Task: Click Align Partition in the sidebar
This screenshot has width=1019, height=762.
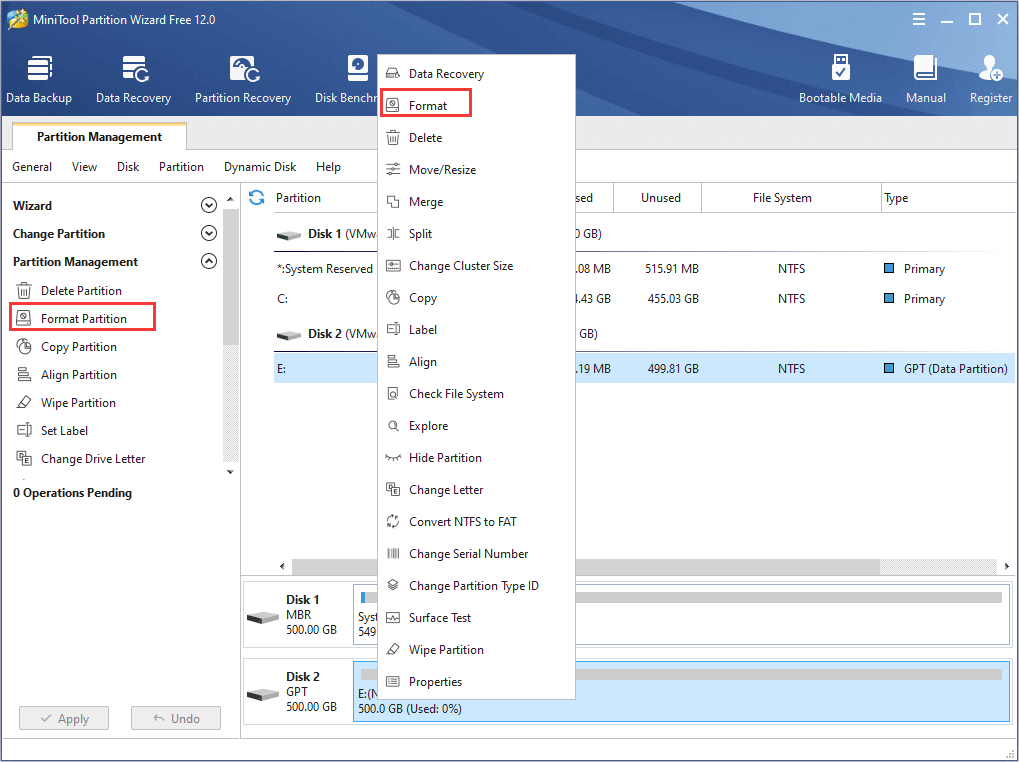Action: pyautogui.click(x=66, y=374)
